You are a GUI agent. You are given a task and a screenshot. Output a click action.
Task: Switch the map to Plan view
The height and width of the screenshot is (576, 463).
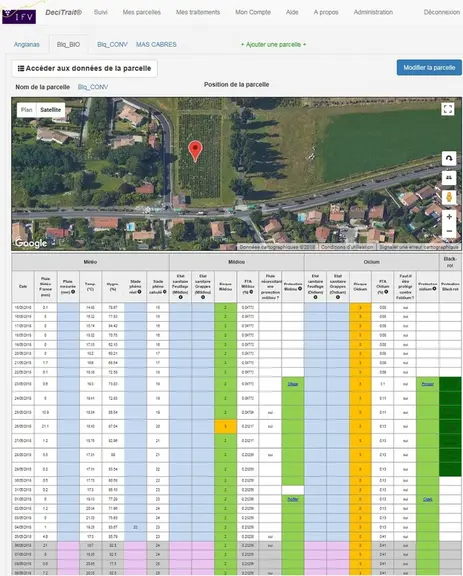[26, 110]
